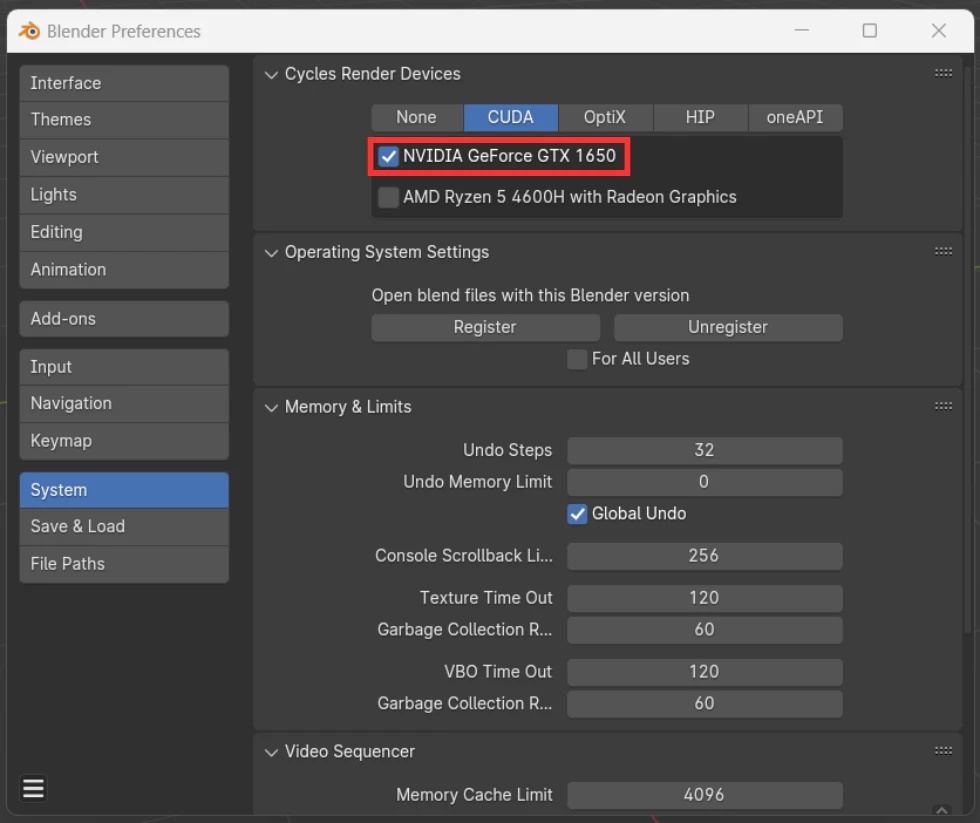Click the Undo Steps value field
The height and width of the screenshot is (823, 980).
point(704,451)
